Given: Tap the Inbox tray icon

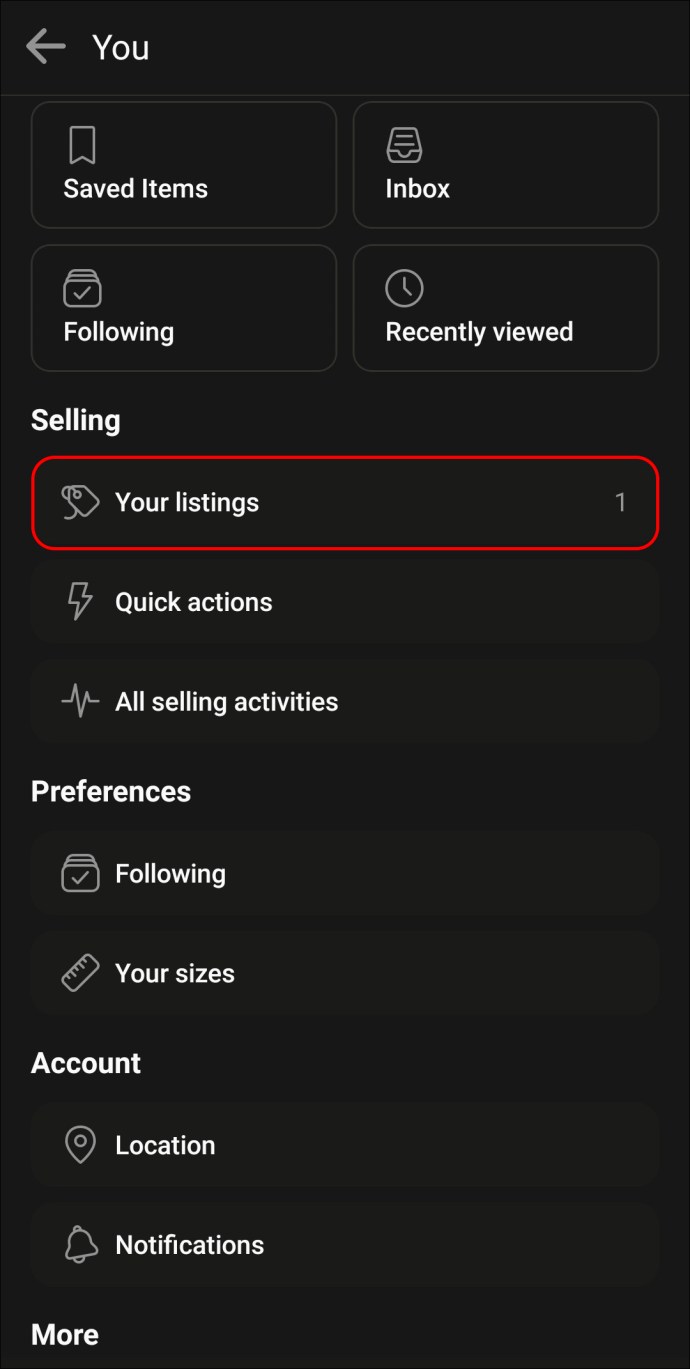Looking at the screenshot, I should [404, 146].
